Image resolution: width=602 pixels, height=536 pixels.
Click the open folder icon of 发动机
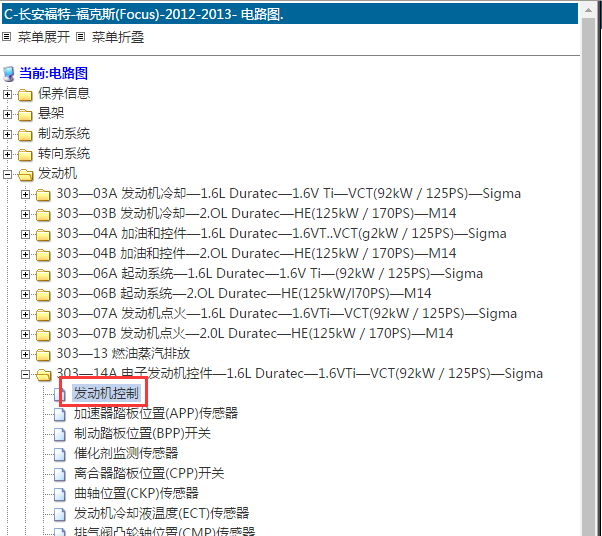25,175
